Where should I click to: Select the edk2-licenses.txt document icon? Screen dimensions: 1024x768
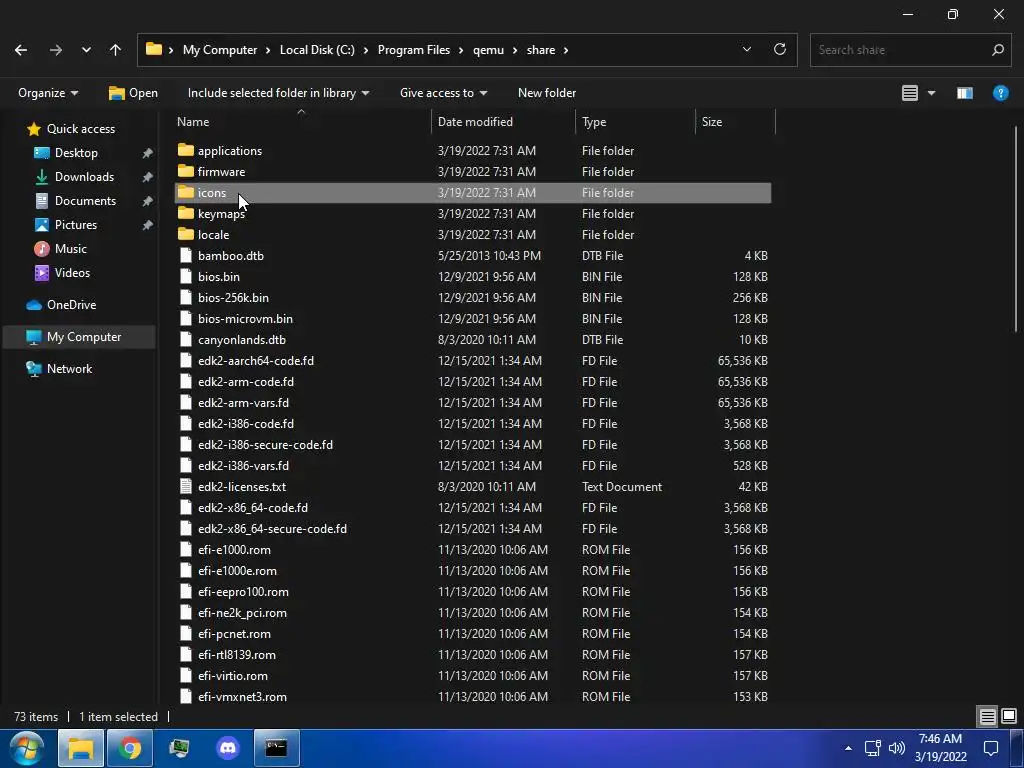186,487
